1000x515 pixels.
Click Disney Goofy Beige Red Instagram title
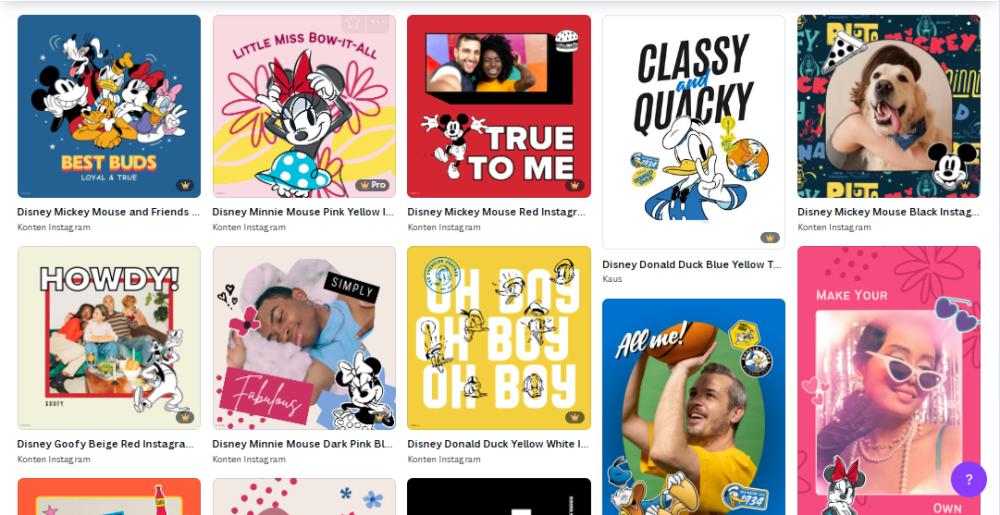[105, 444]
